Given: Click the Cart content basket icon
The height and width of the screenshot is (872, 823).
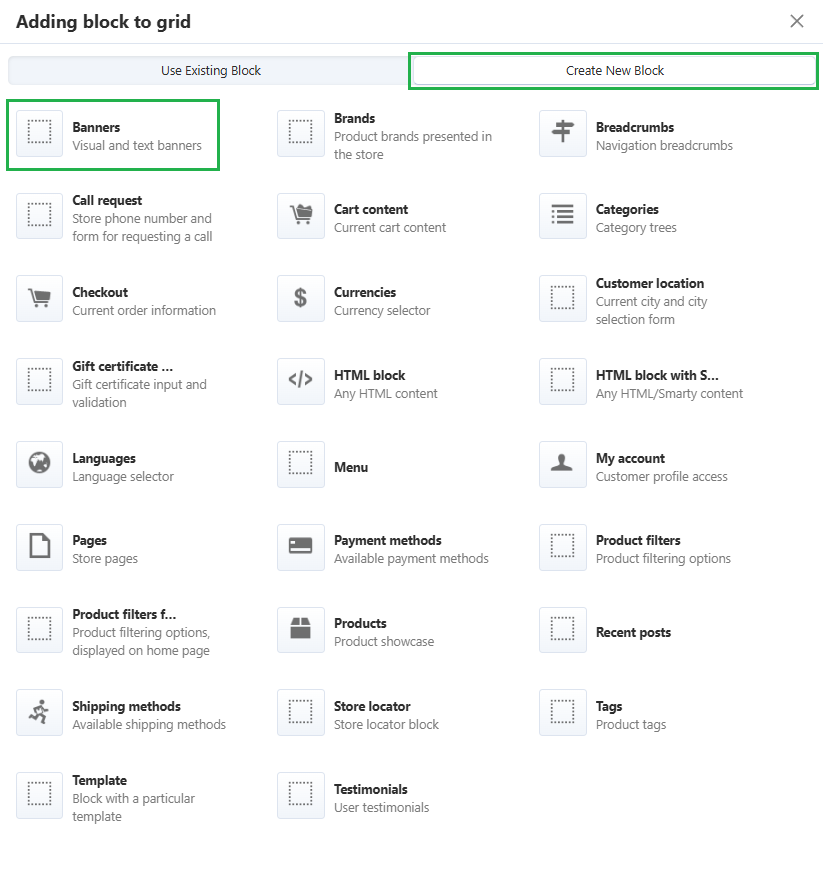Looking at the screenshot, I should click(x=301, y=216).
